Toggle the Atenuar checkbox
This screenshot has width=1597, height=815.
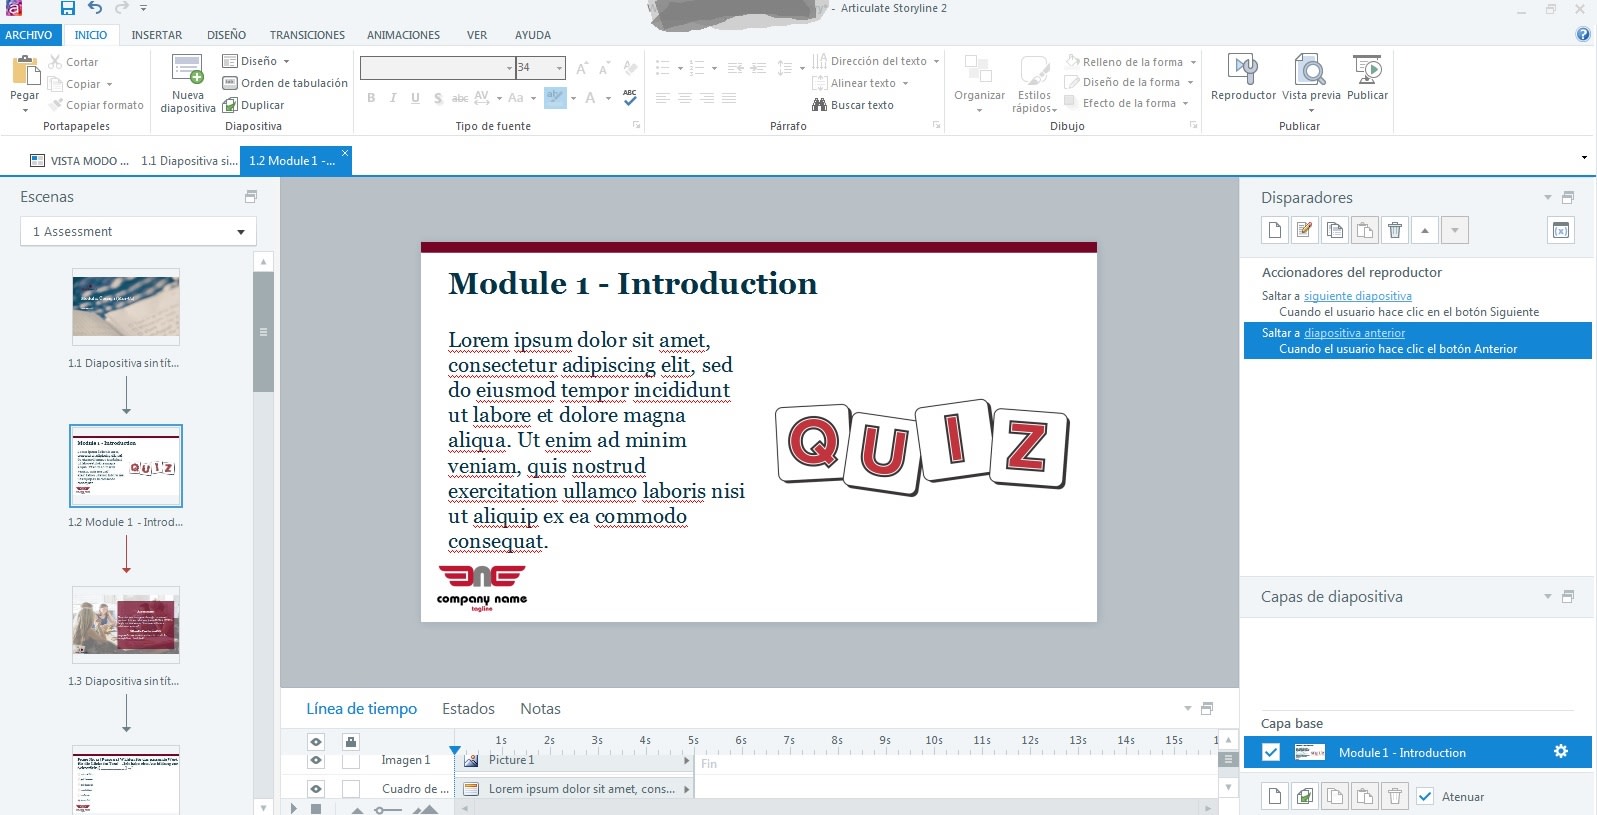[x=1425, y=796]
